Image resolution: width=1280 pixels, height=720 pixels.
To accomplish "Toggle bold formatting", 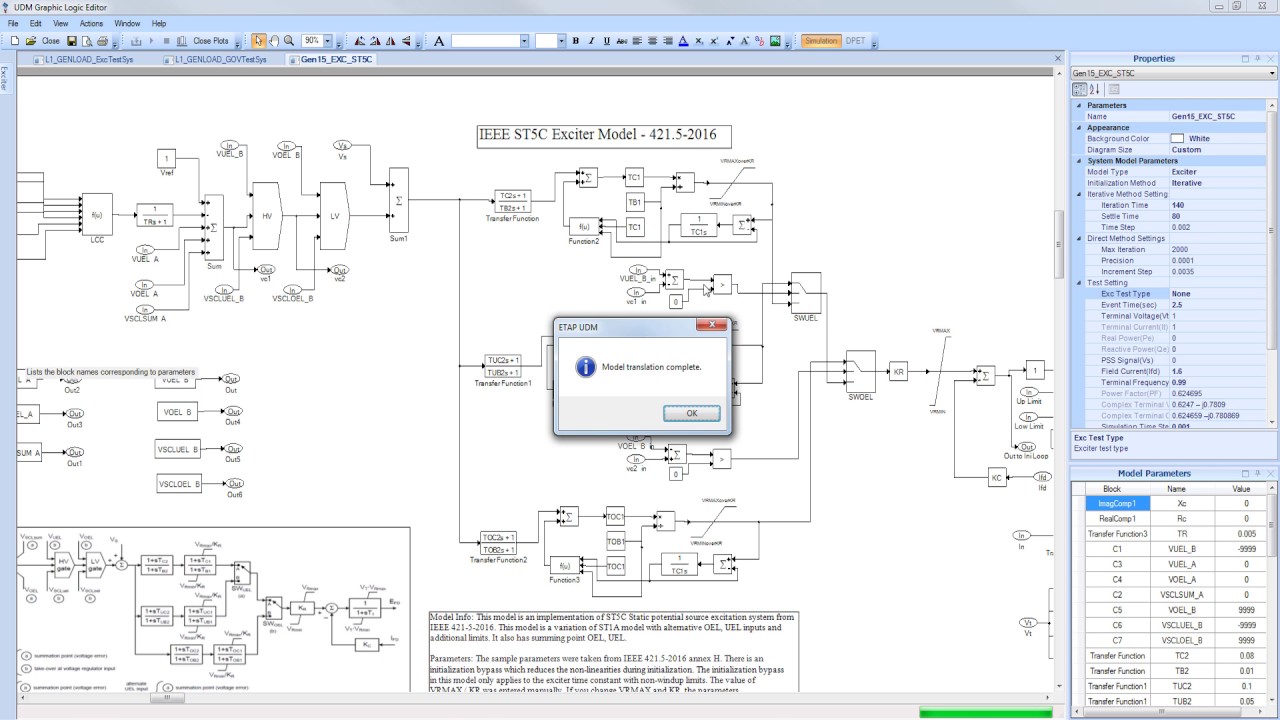I will [575, 41].
